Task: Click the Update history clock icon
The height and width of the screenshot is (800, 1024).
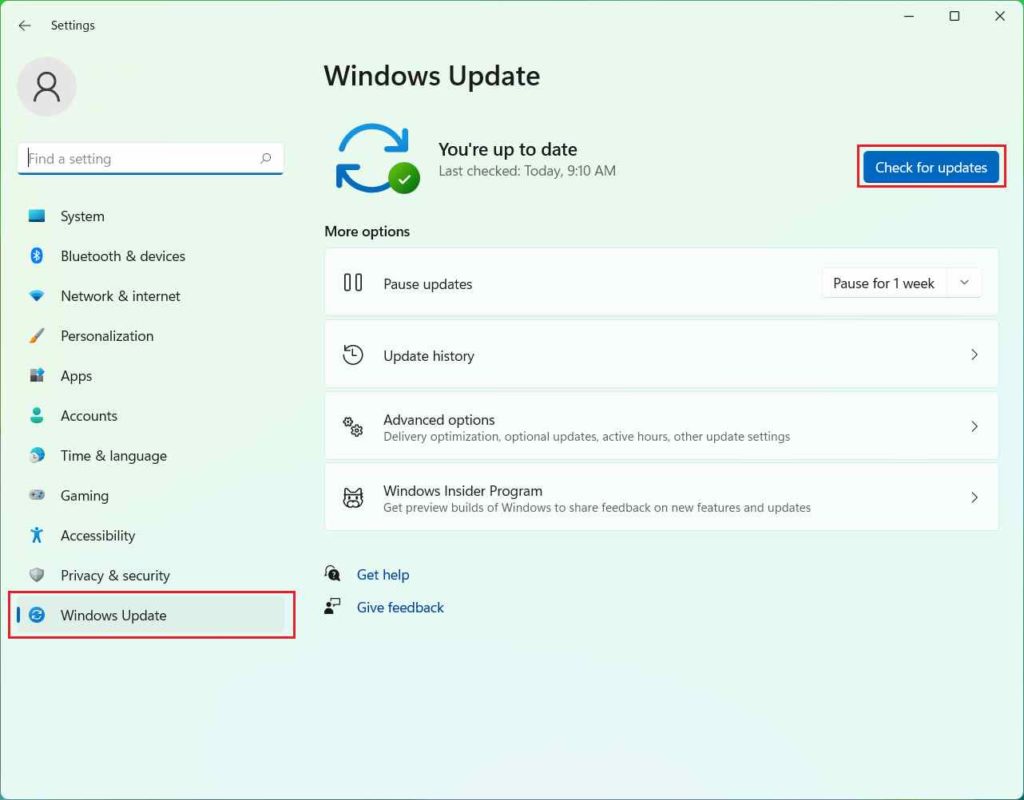Action: [x=353, y=355]
